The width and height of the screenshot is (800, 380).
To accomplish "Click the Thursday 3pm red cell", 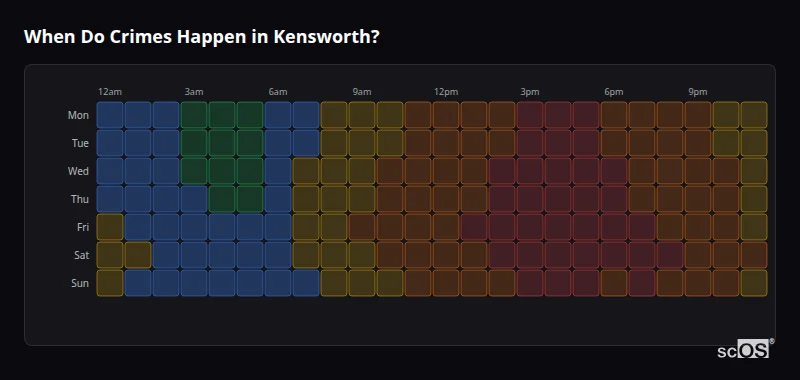I will pyautogui.click(x=530, y=199).
